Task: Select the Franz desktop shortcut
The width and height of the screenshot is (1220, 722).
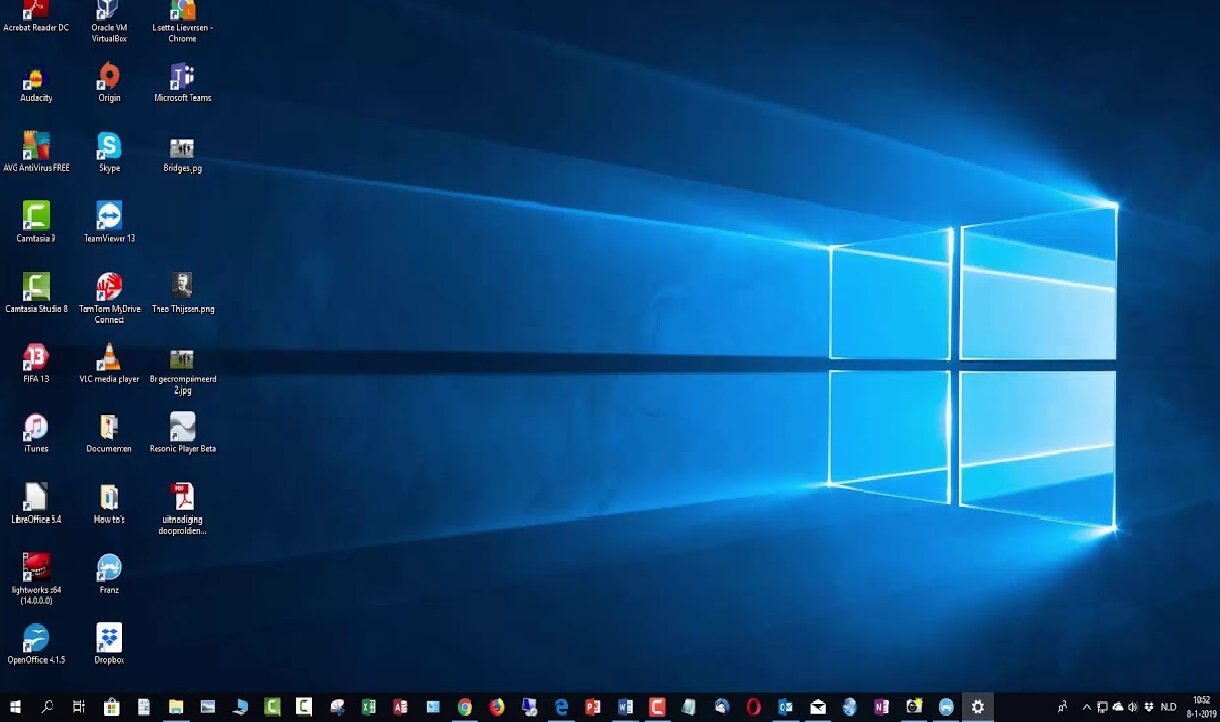Action: (x=109, y=574)
